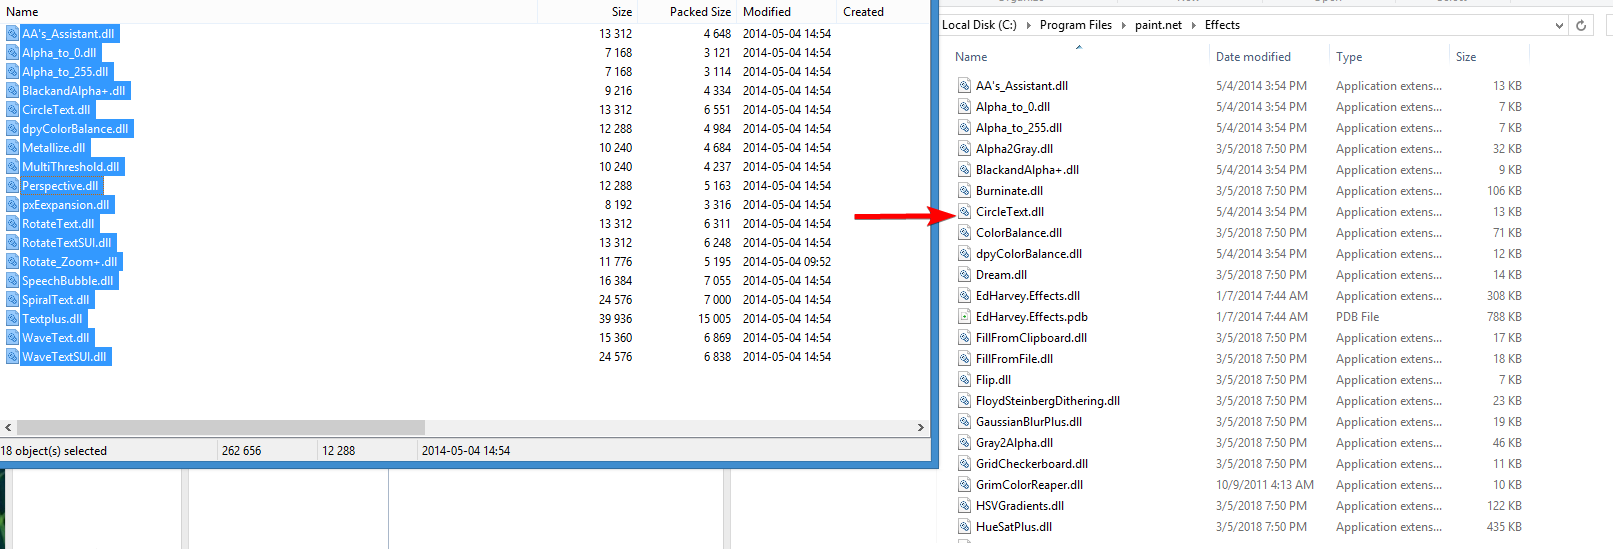Click SpeechBubble.dll icon in archive list
The width and height of the screenshot is (1613, 549).
click(13, 281)
